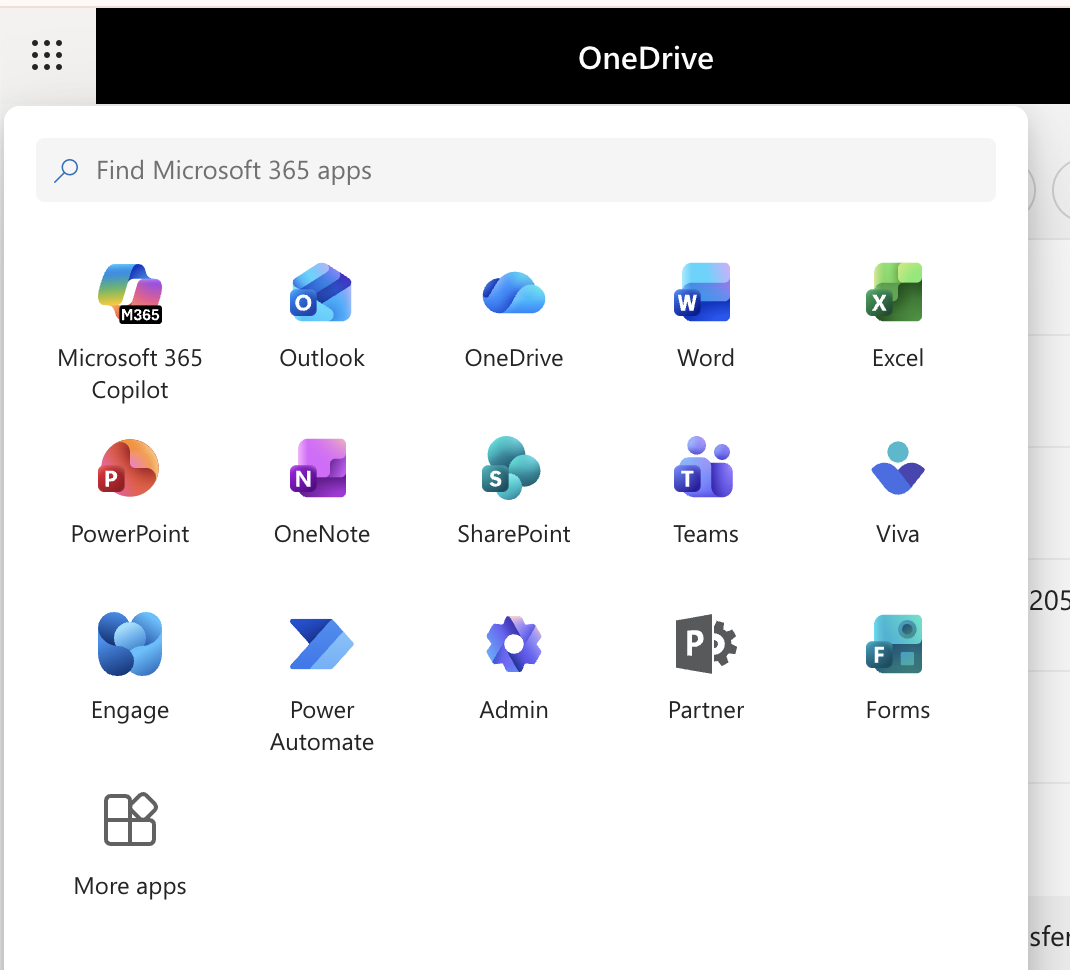The width and height of the screenshot is (1070, 970).
Task: Open Teams app icon
Action: click(x=706, y=469)
